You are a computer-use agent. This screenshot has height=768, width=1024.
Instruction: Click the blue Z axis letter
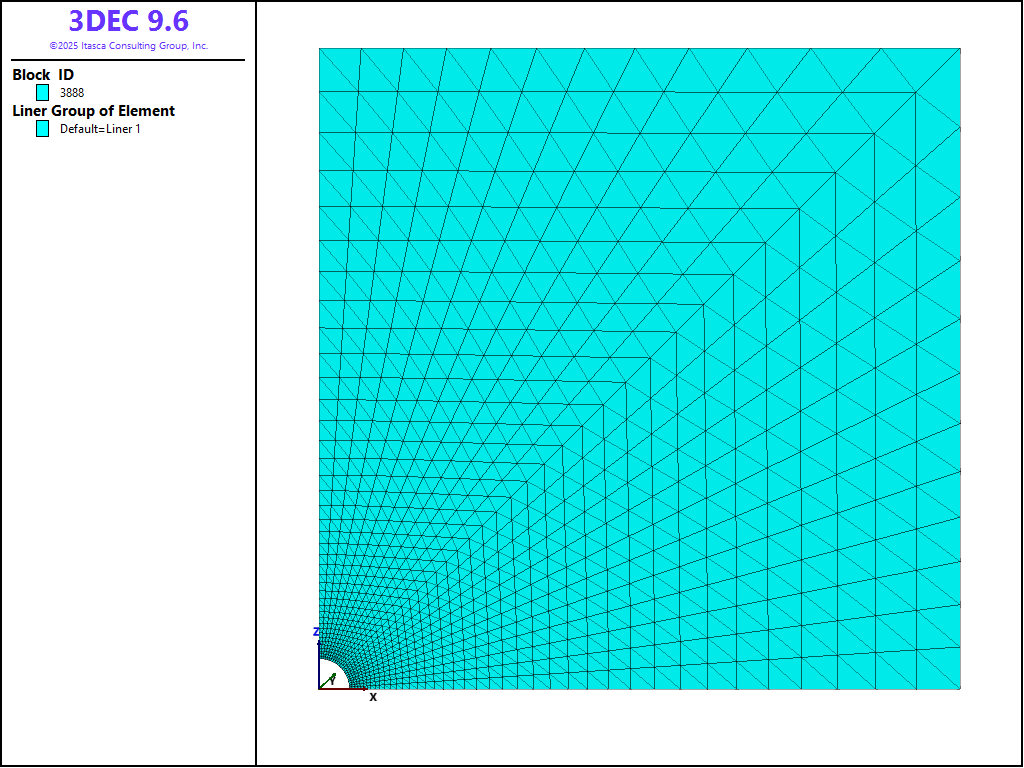tap(316, 632)
